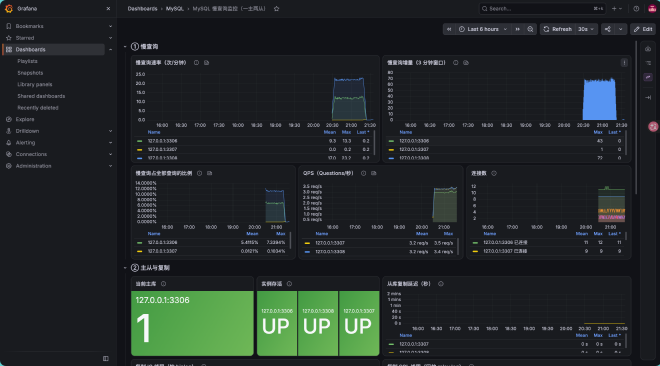
Task: Click green color swatch for 3306 in 慢查询速率 legend
Action: click(x=139, y=141)
